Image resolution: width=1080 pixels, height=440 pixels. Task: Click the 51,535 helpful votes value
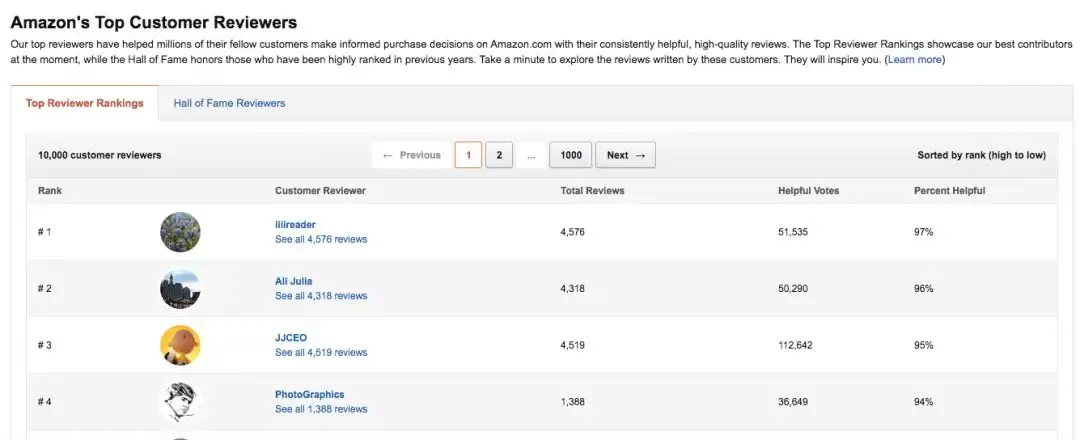coord(793,232)
